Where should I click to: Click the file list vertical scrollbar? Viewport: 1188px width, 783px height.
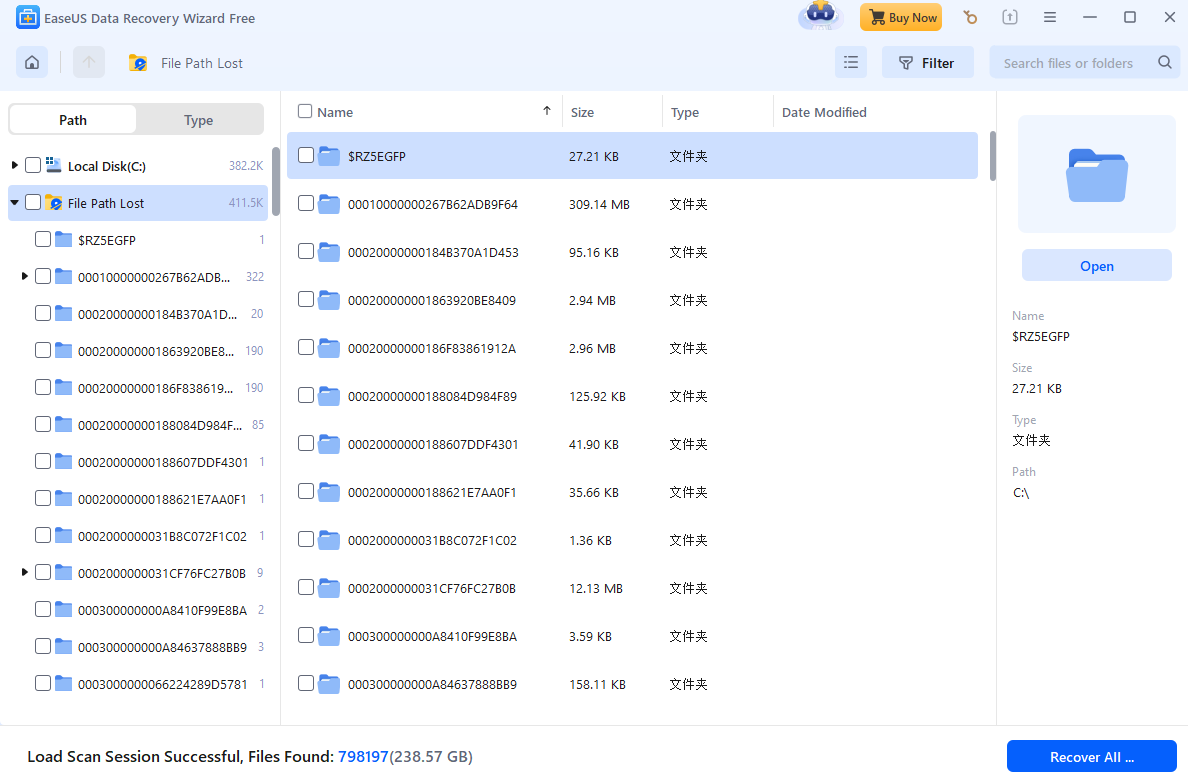[993, 155]
